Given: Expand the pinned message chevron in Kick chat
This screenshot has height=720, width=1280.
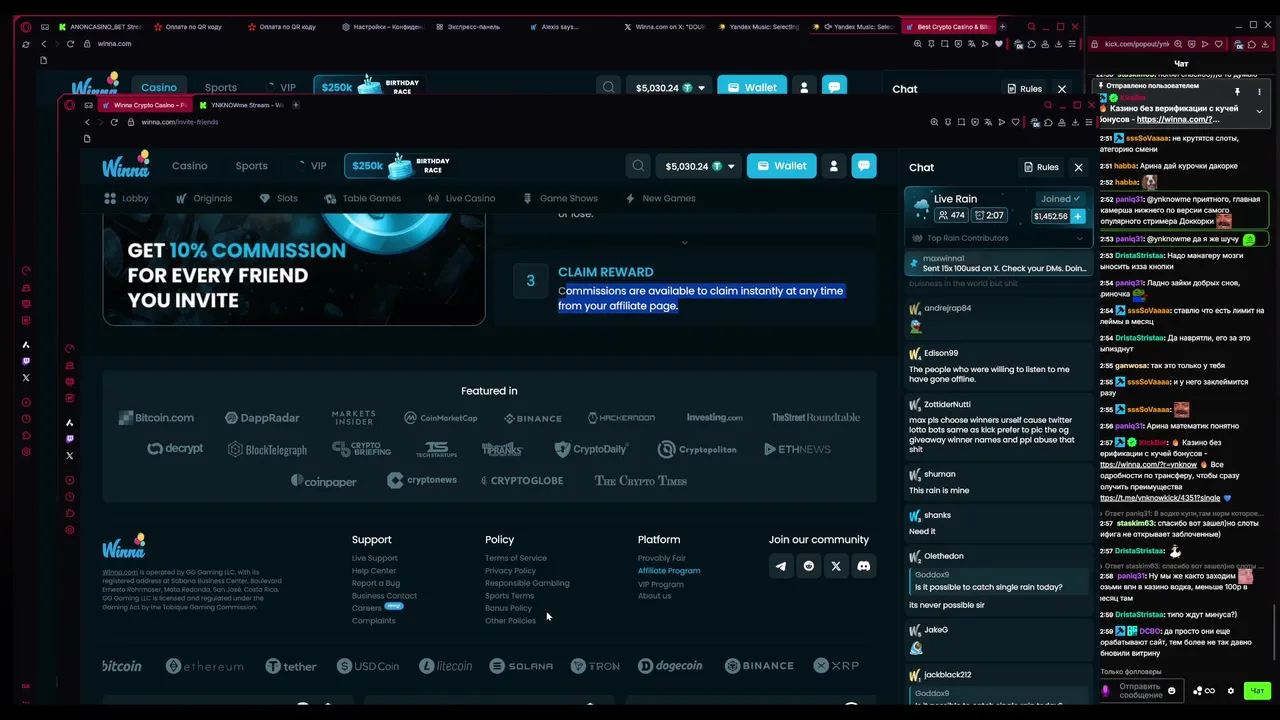Looking at the screenshot, I should (1259, 111).
